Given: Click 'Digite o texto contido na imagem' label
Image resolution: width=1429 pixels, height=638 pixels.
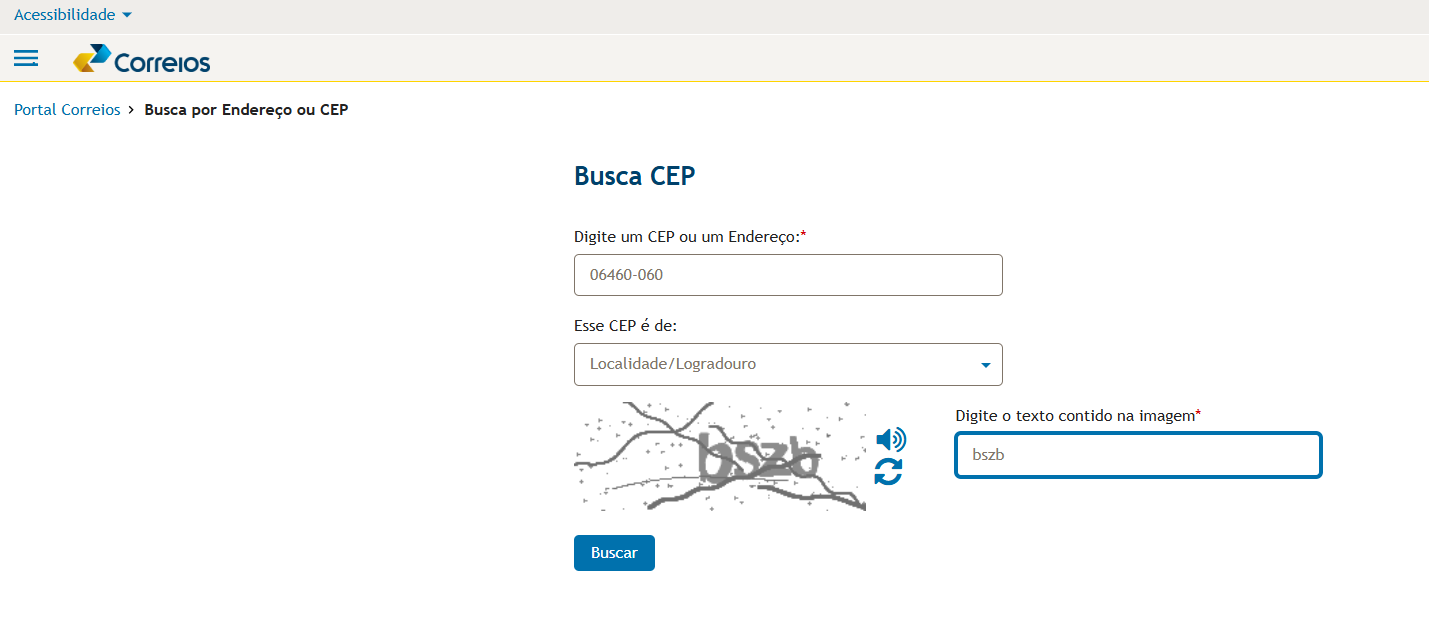Looking at the screenshot, I should 1075,415.
